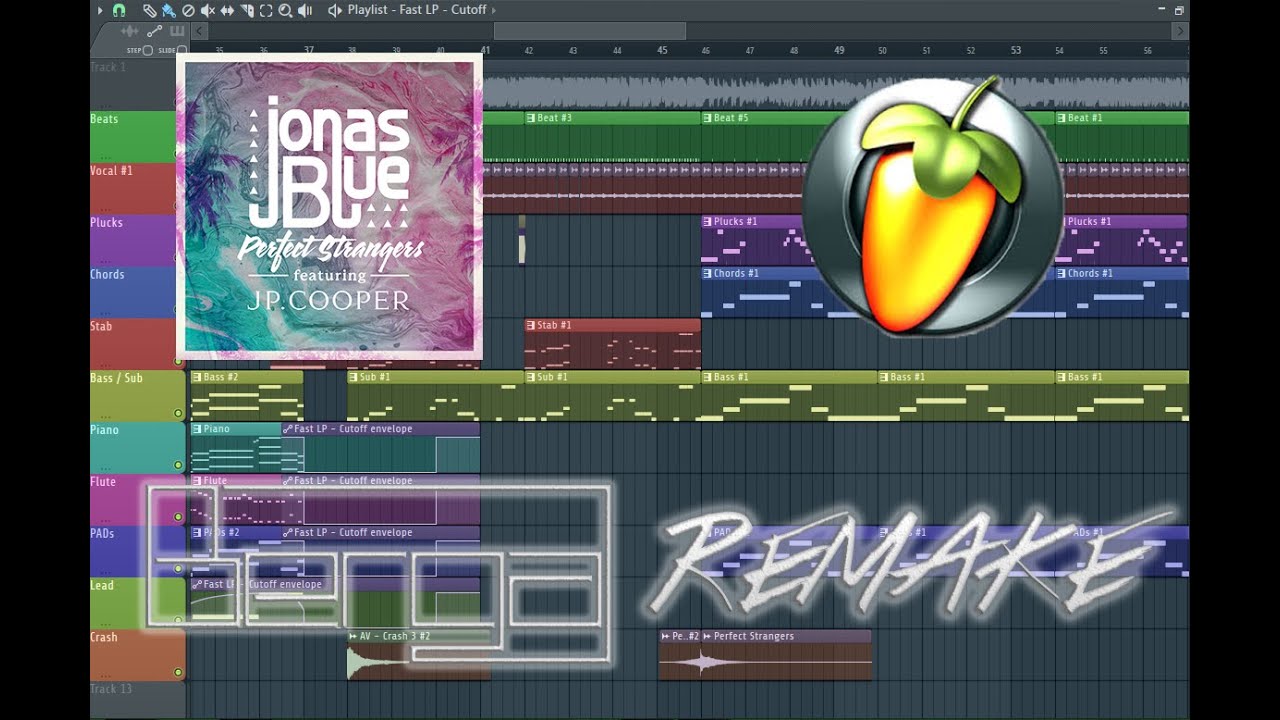Image resolution: width=1280 pixels, height=720 pixels.
Task: Select the Slice tool
Action: (x=247, y=10)
